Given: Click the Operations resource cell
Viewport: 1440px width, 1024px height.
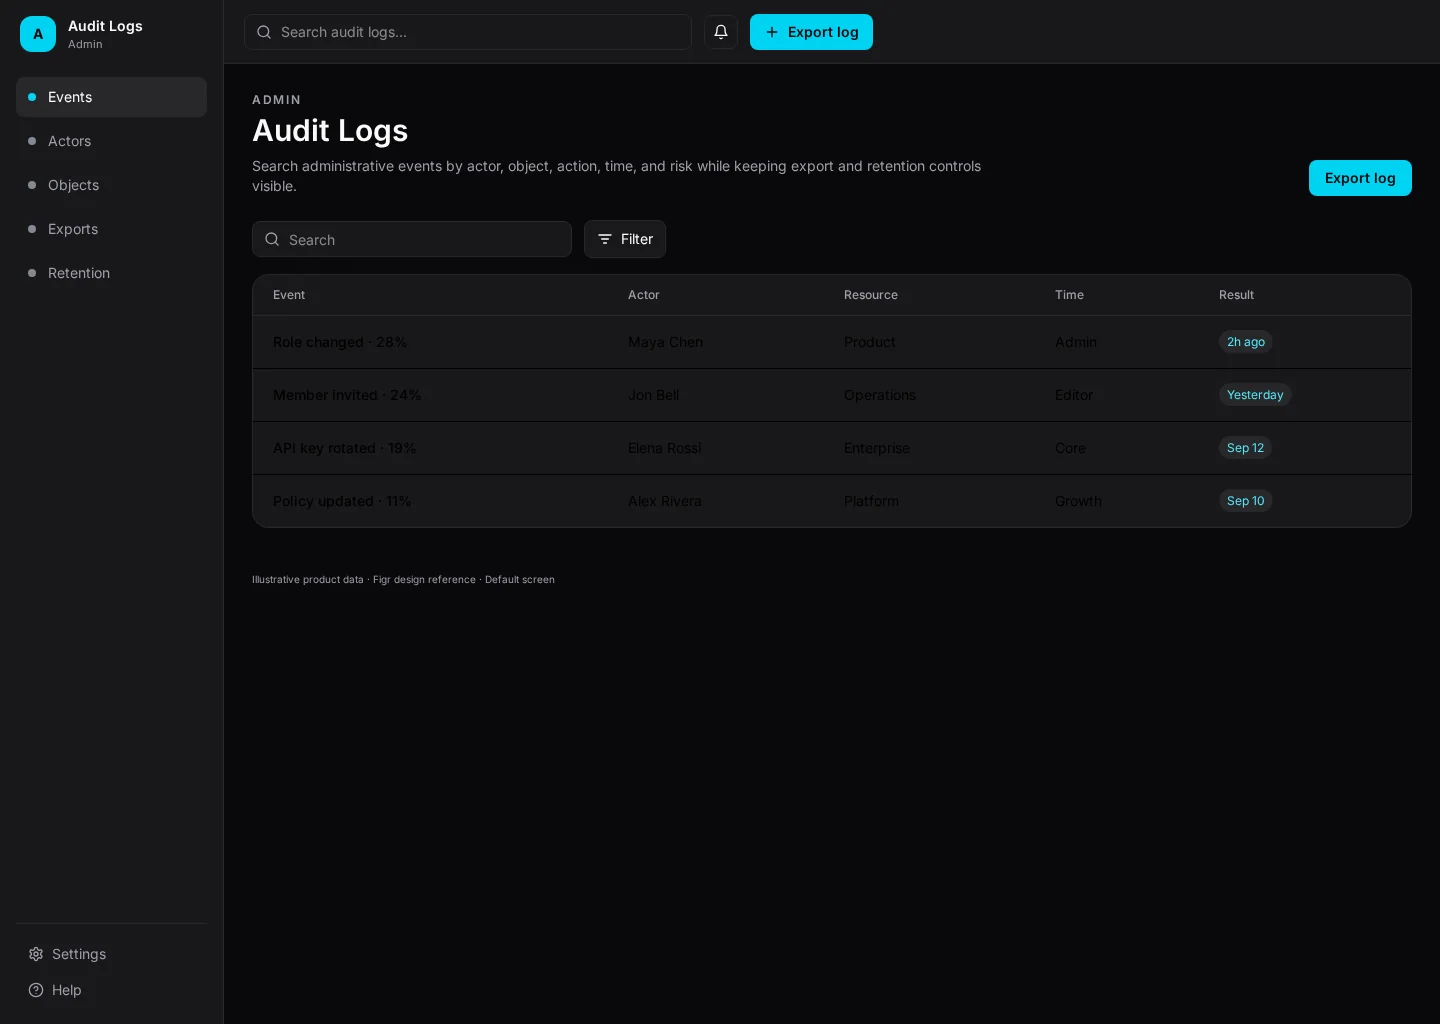Looking at the screenshot, I should pyautogui.click(x=880, y=395).
